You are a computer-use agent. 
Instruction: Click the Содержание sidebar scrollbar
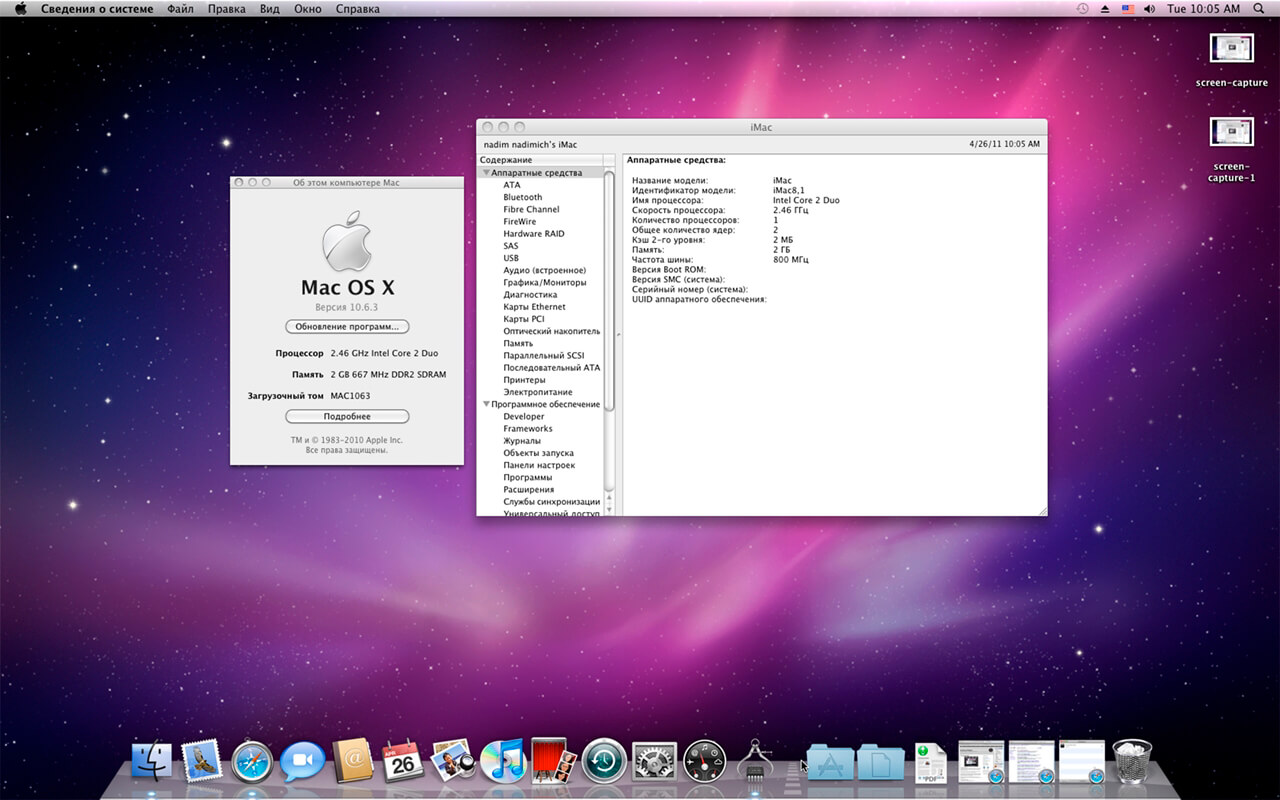tap(609, 290)
